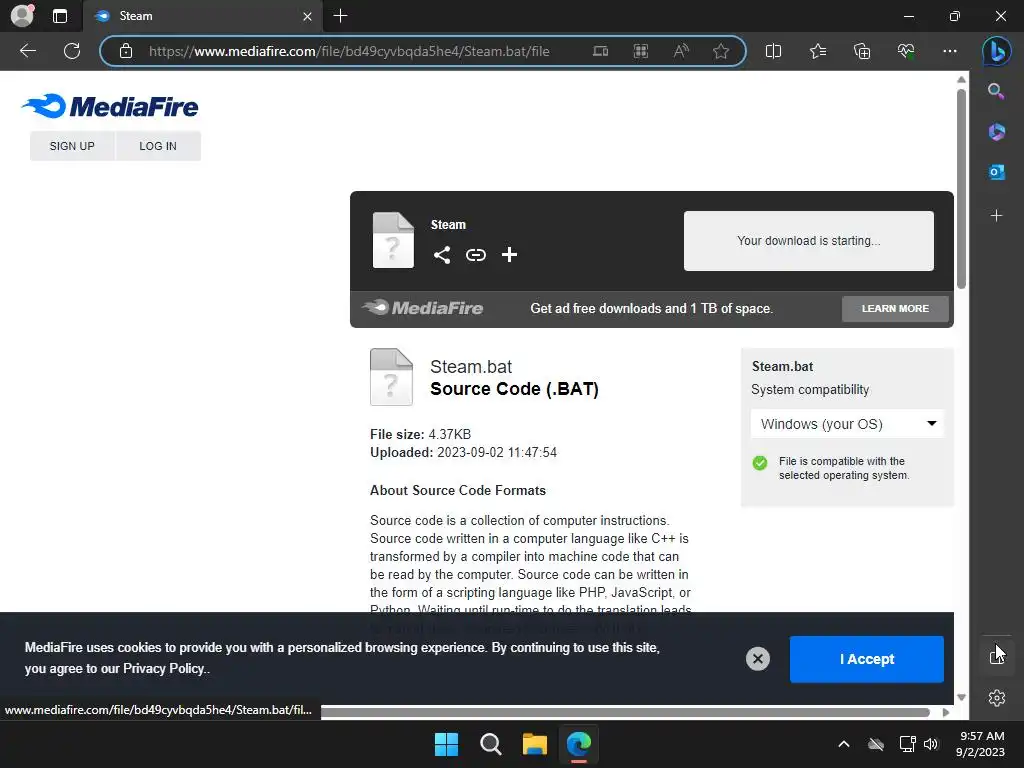Viewport: 1024px width, 768px height.
Task: Click Microsoft Edge taskbar icon
Action: tap(579, 744)
